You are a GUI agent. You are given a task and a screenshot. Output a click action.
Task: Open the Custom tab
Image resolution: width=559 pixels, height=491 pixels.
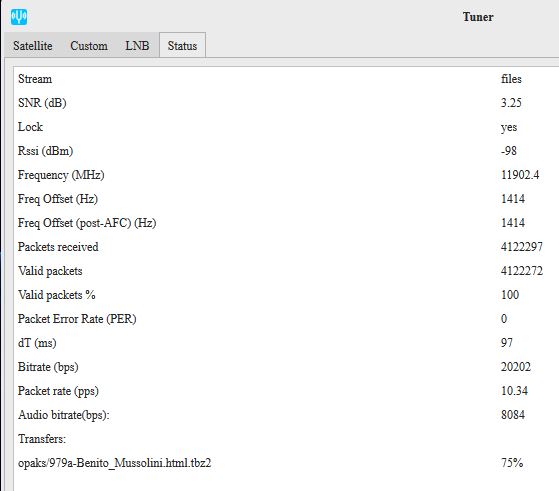click(x=89, y=46)
